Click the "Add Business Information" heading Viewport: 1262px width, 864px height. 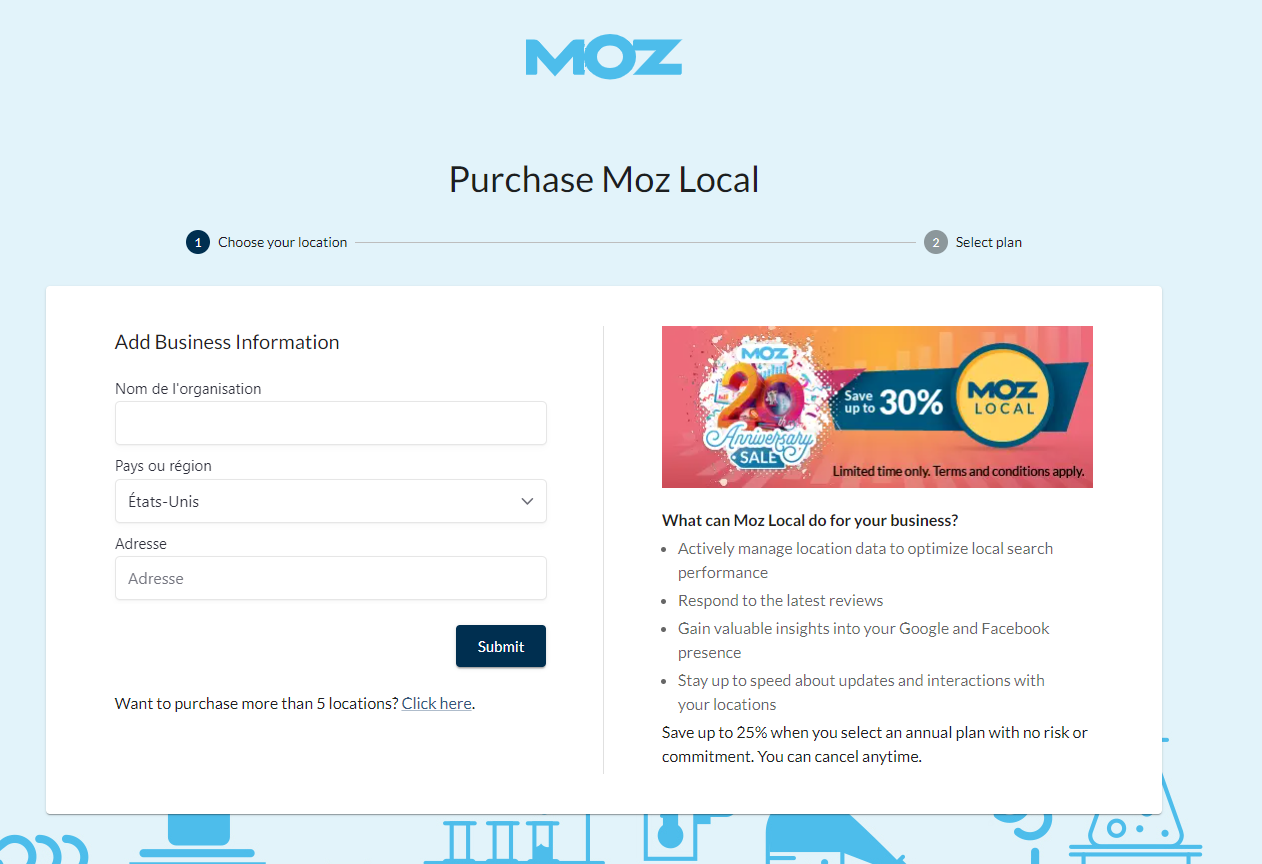pos(227,342)
